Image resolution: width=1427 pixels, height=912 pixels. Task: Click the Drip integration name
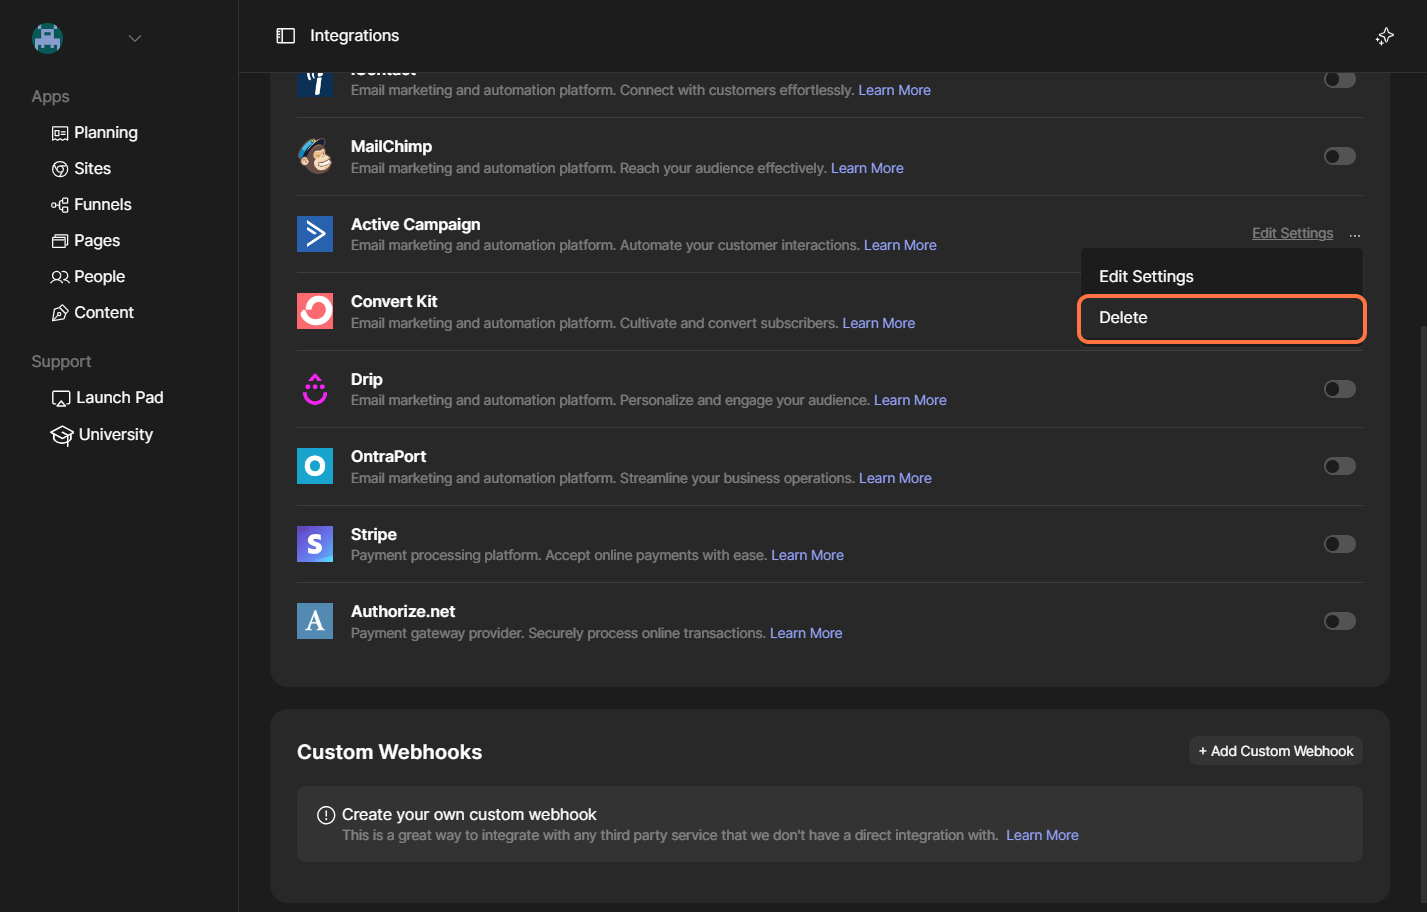(x=367, y=379)
